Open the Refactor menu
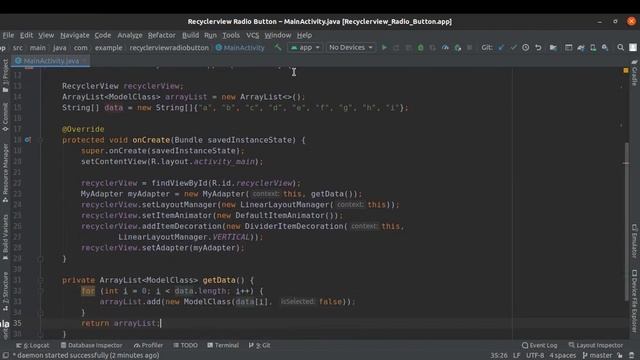 pos(162,35)
